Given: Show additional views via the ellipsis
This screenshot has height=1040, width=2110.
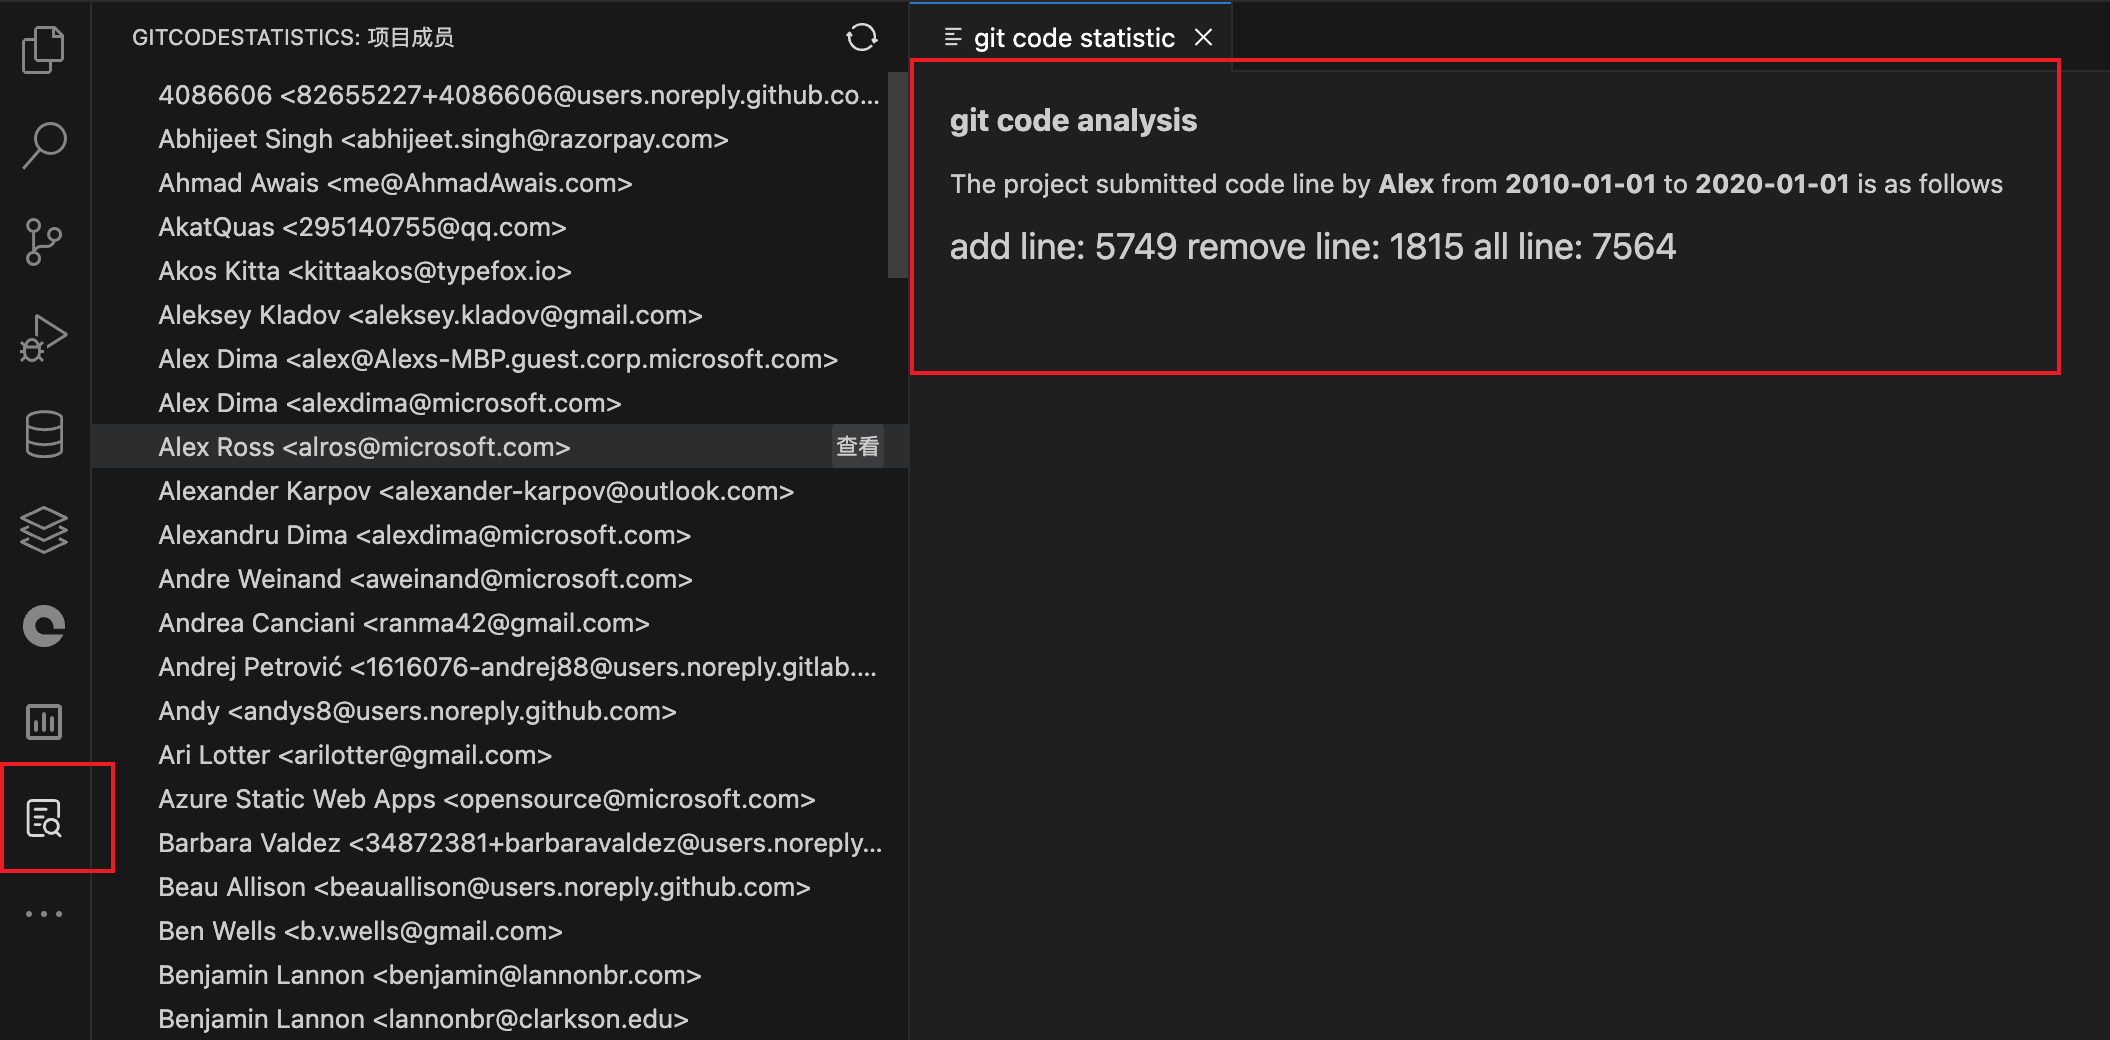Looking at the screenshot, I should (43, 913).
